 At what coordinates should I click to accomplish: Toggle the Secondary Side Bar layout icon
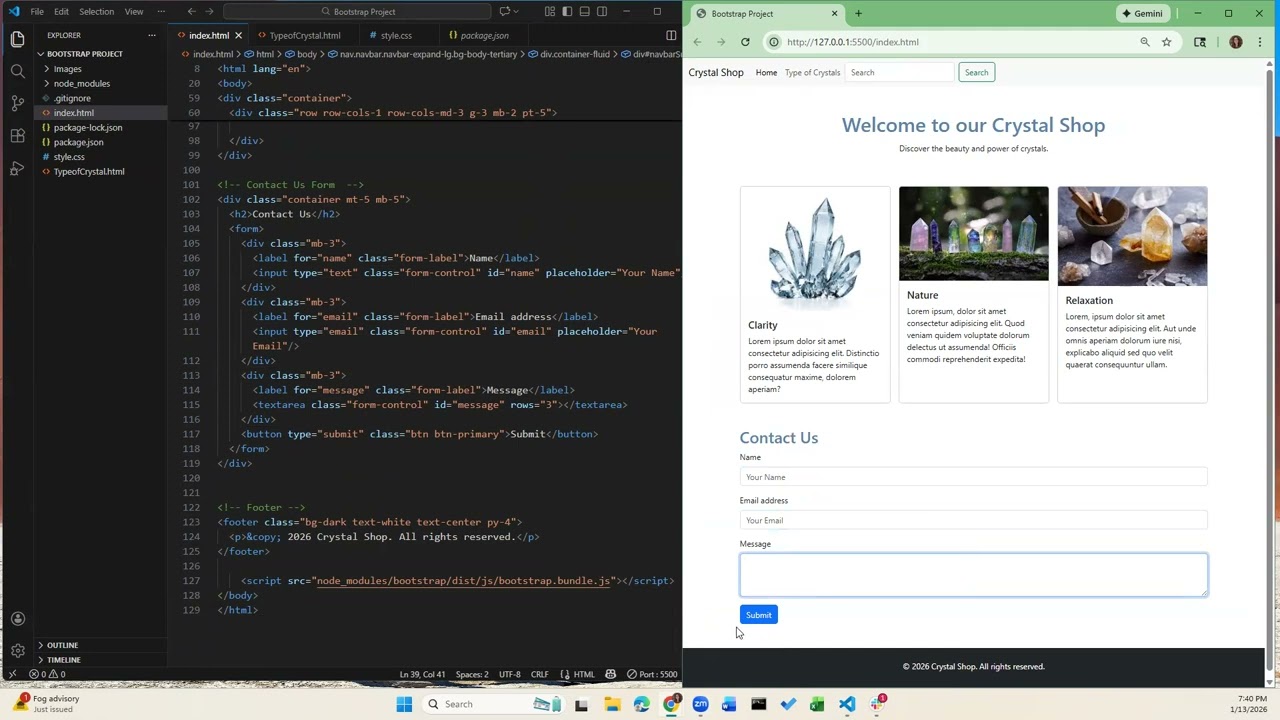(x=602, y=11)
